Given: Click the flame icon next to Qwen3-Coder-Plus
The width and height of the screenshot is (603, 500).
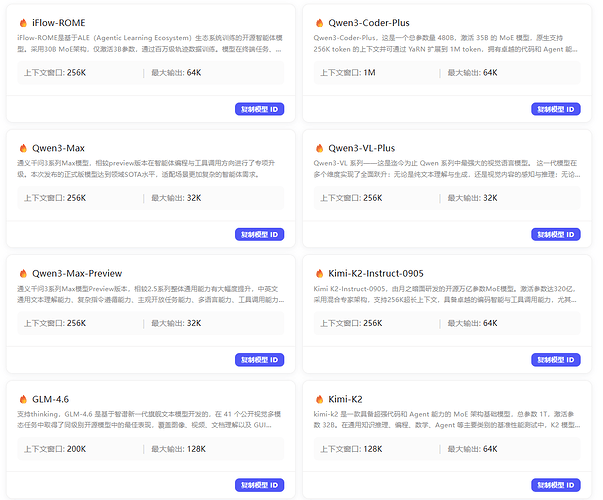Looking at the screenshot, I should [320, 22].
